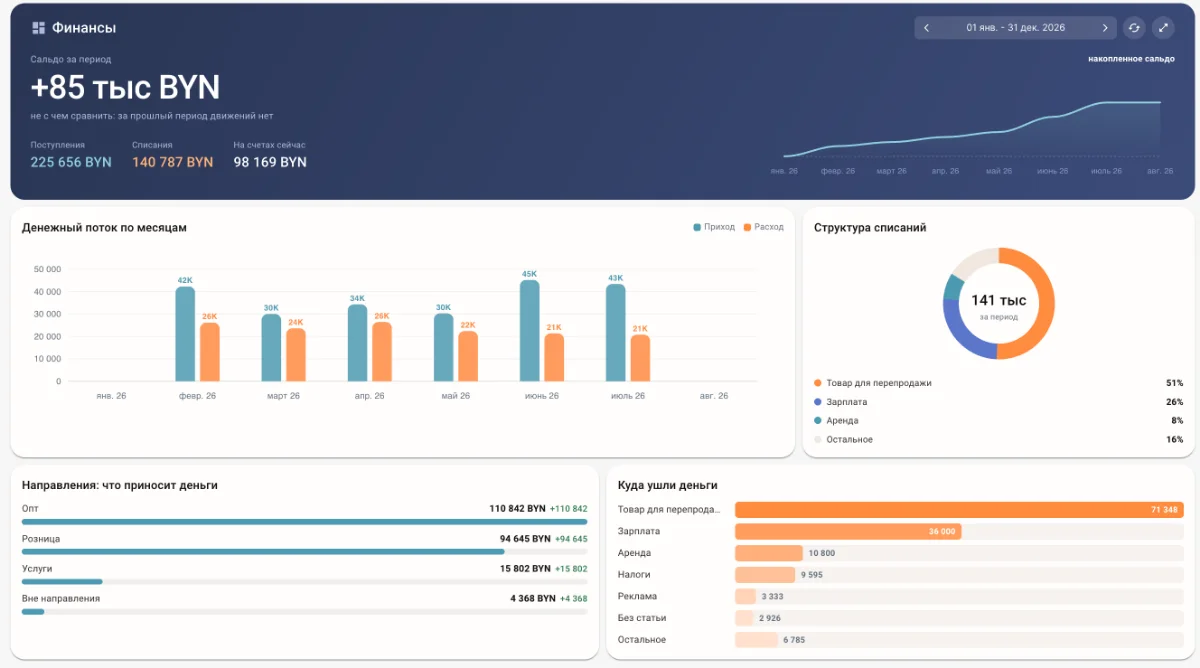Click the июль 26 income bar 43K
This screenshot has width=1200, height=668.
[x=616, y=333]
